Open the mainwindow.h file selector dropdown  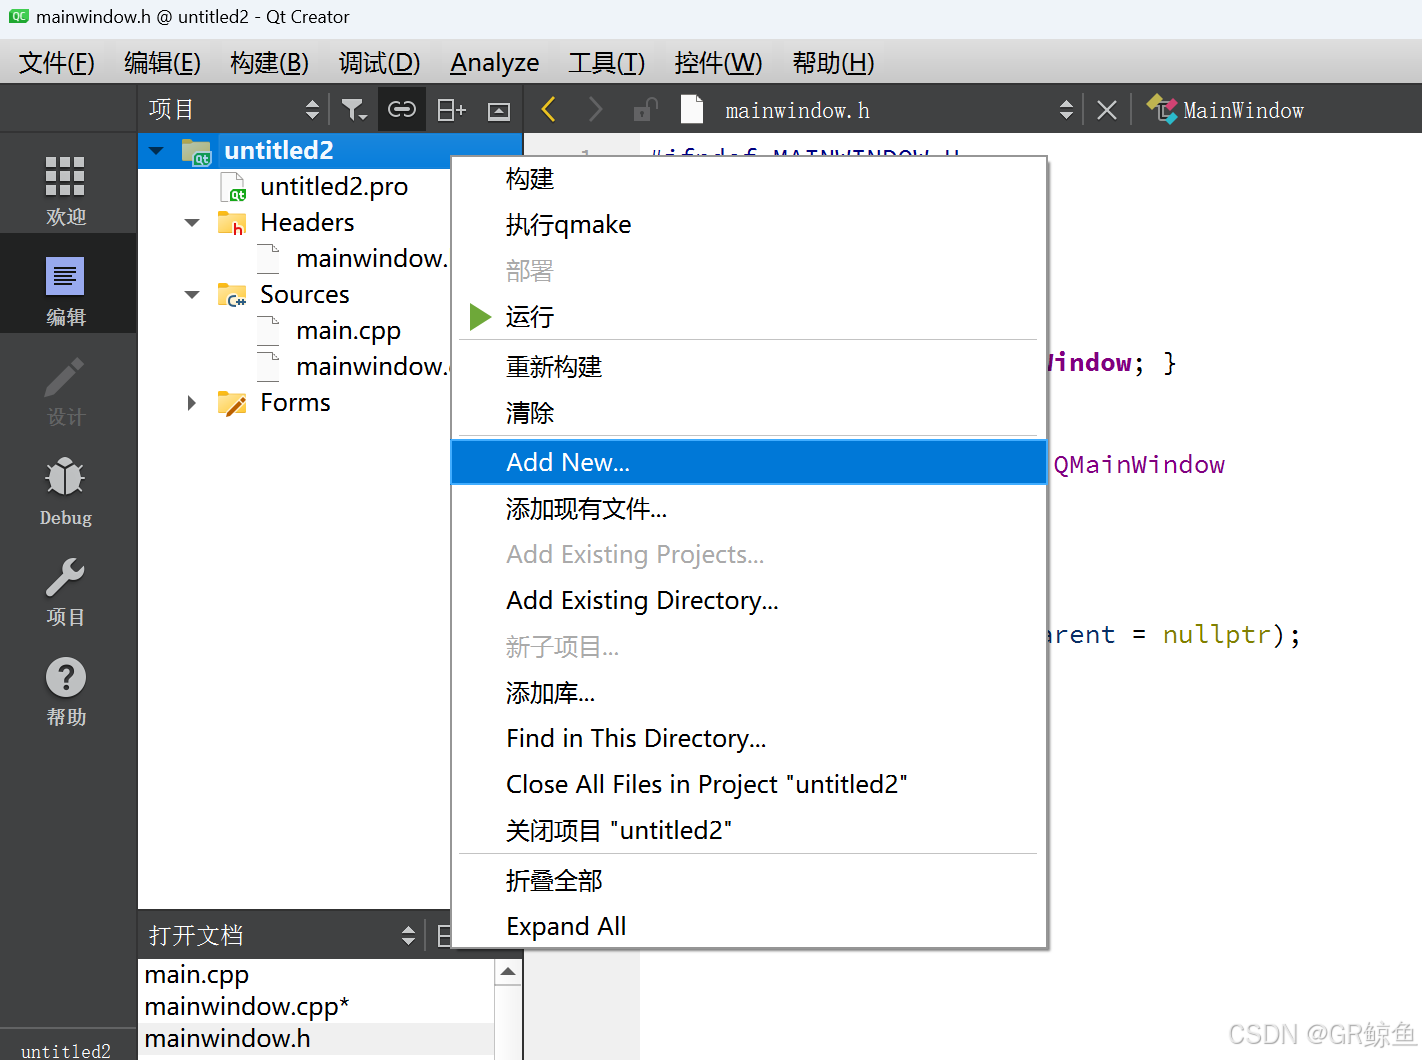point(1066,110)
